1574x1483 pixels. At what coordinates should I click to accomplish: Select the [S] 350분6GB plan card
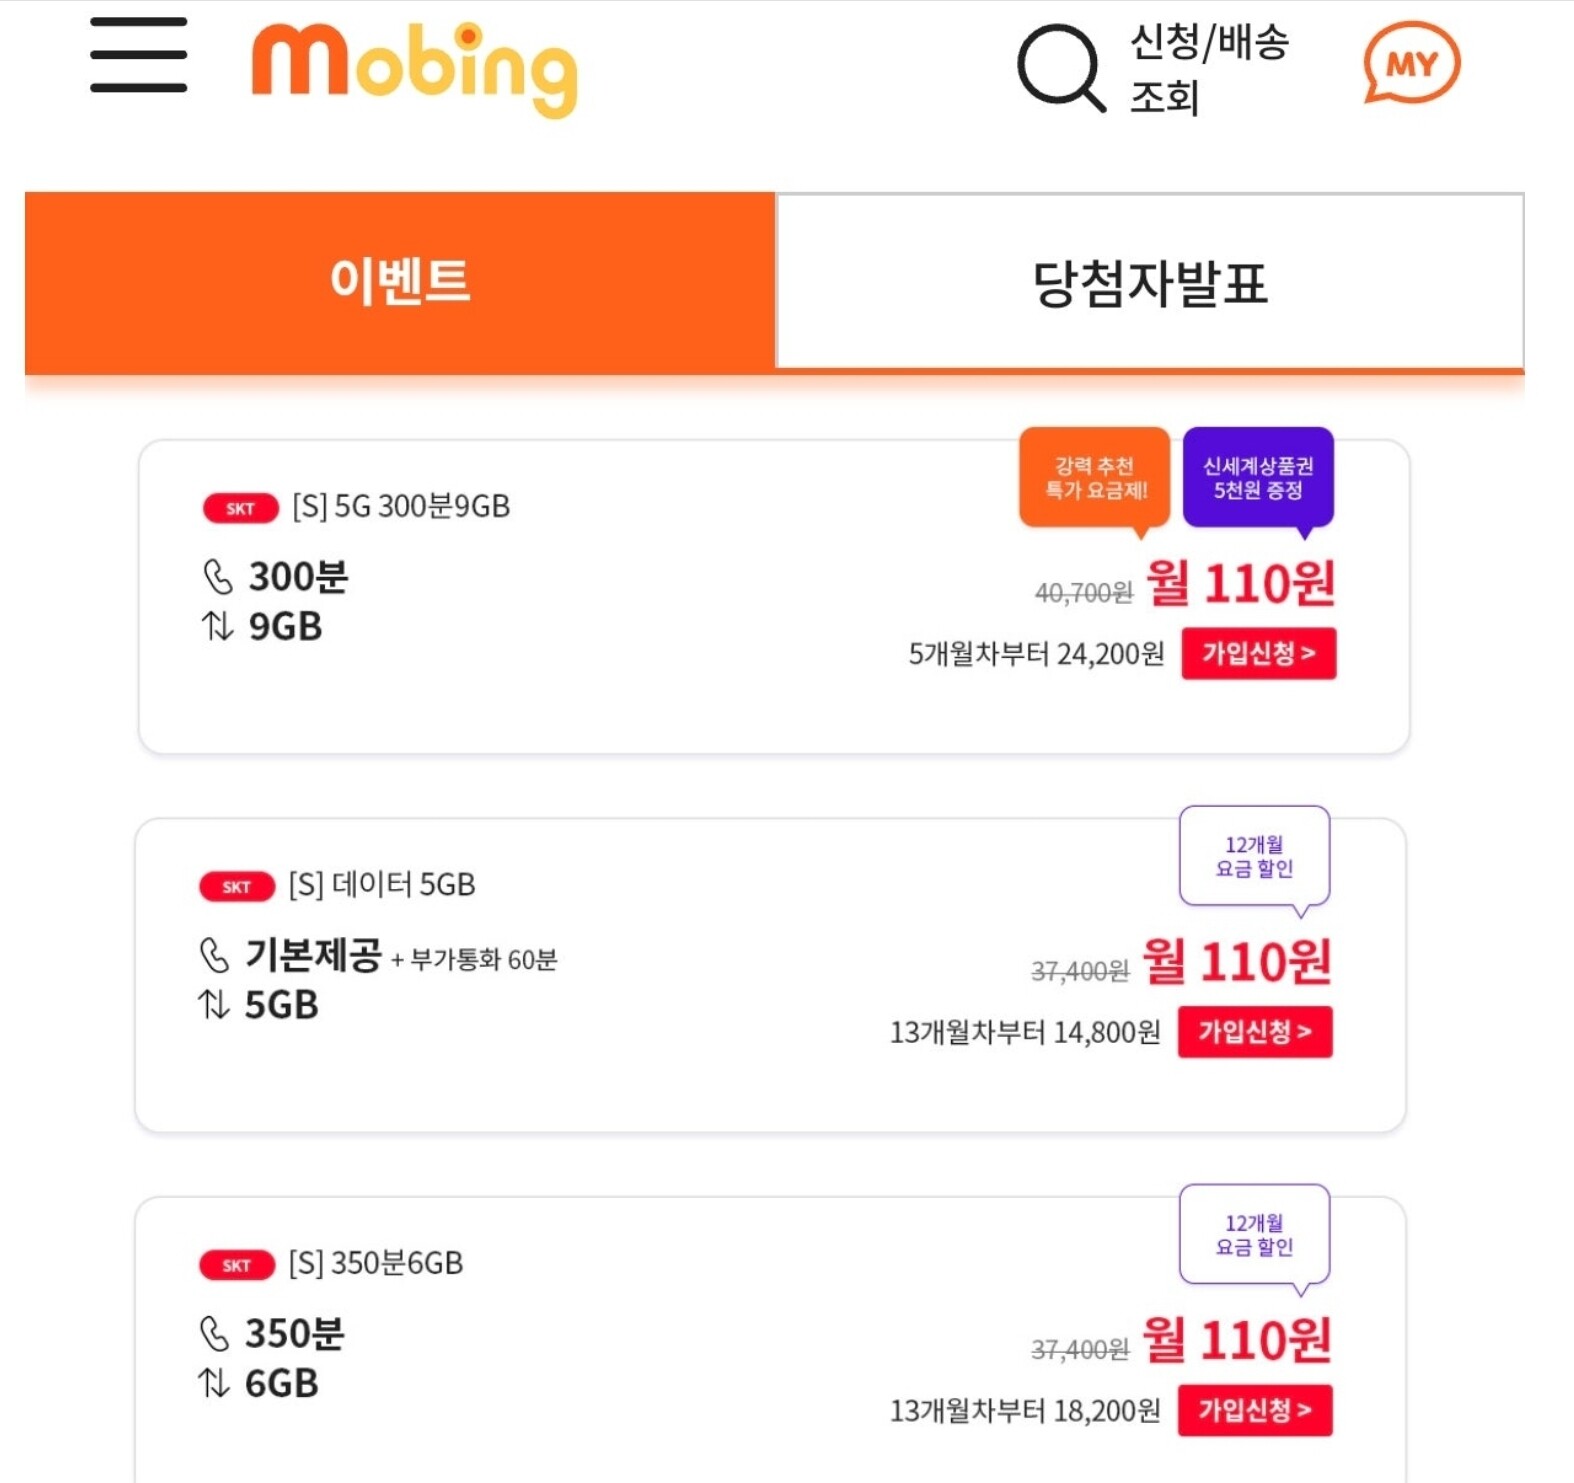click(770, 1340)
